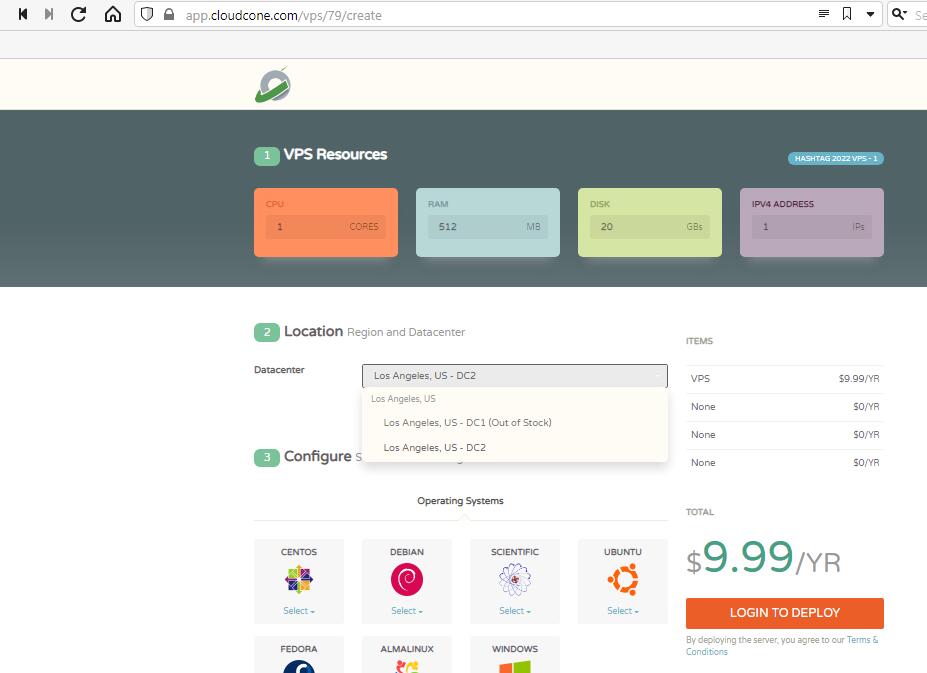Click the CPU cores value field
927x673 pixels.
326,227
